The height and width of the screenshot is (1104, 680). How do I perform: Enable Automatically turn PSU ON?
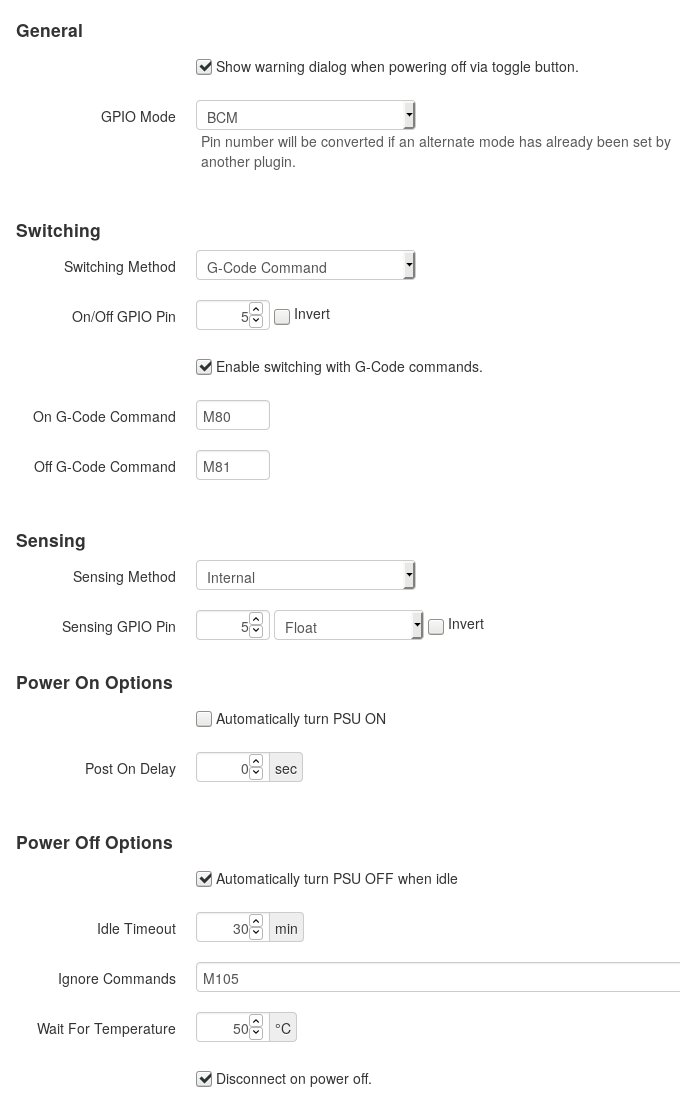(x=204, y=718)
